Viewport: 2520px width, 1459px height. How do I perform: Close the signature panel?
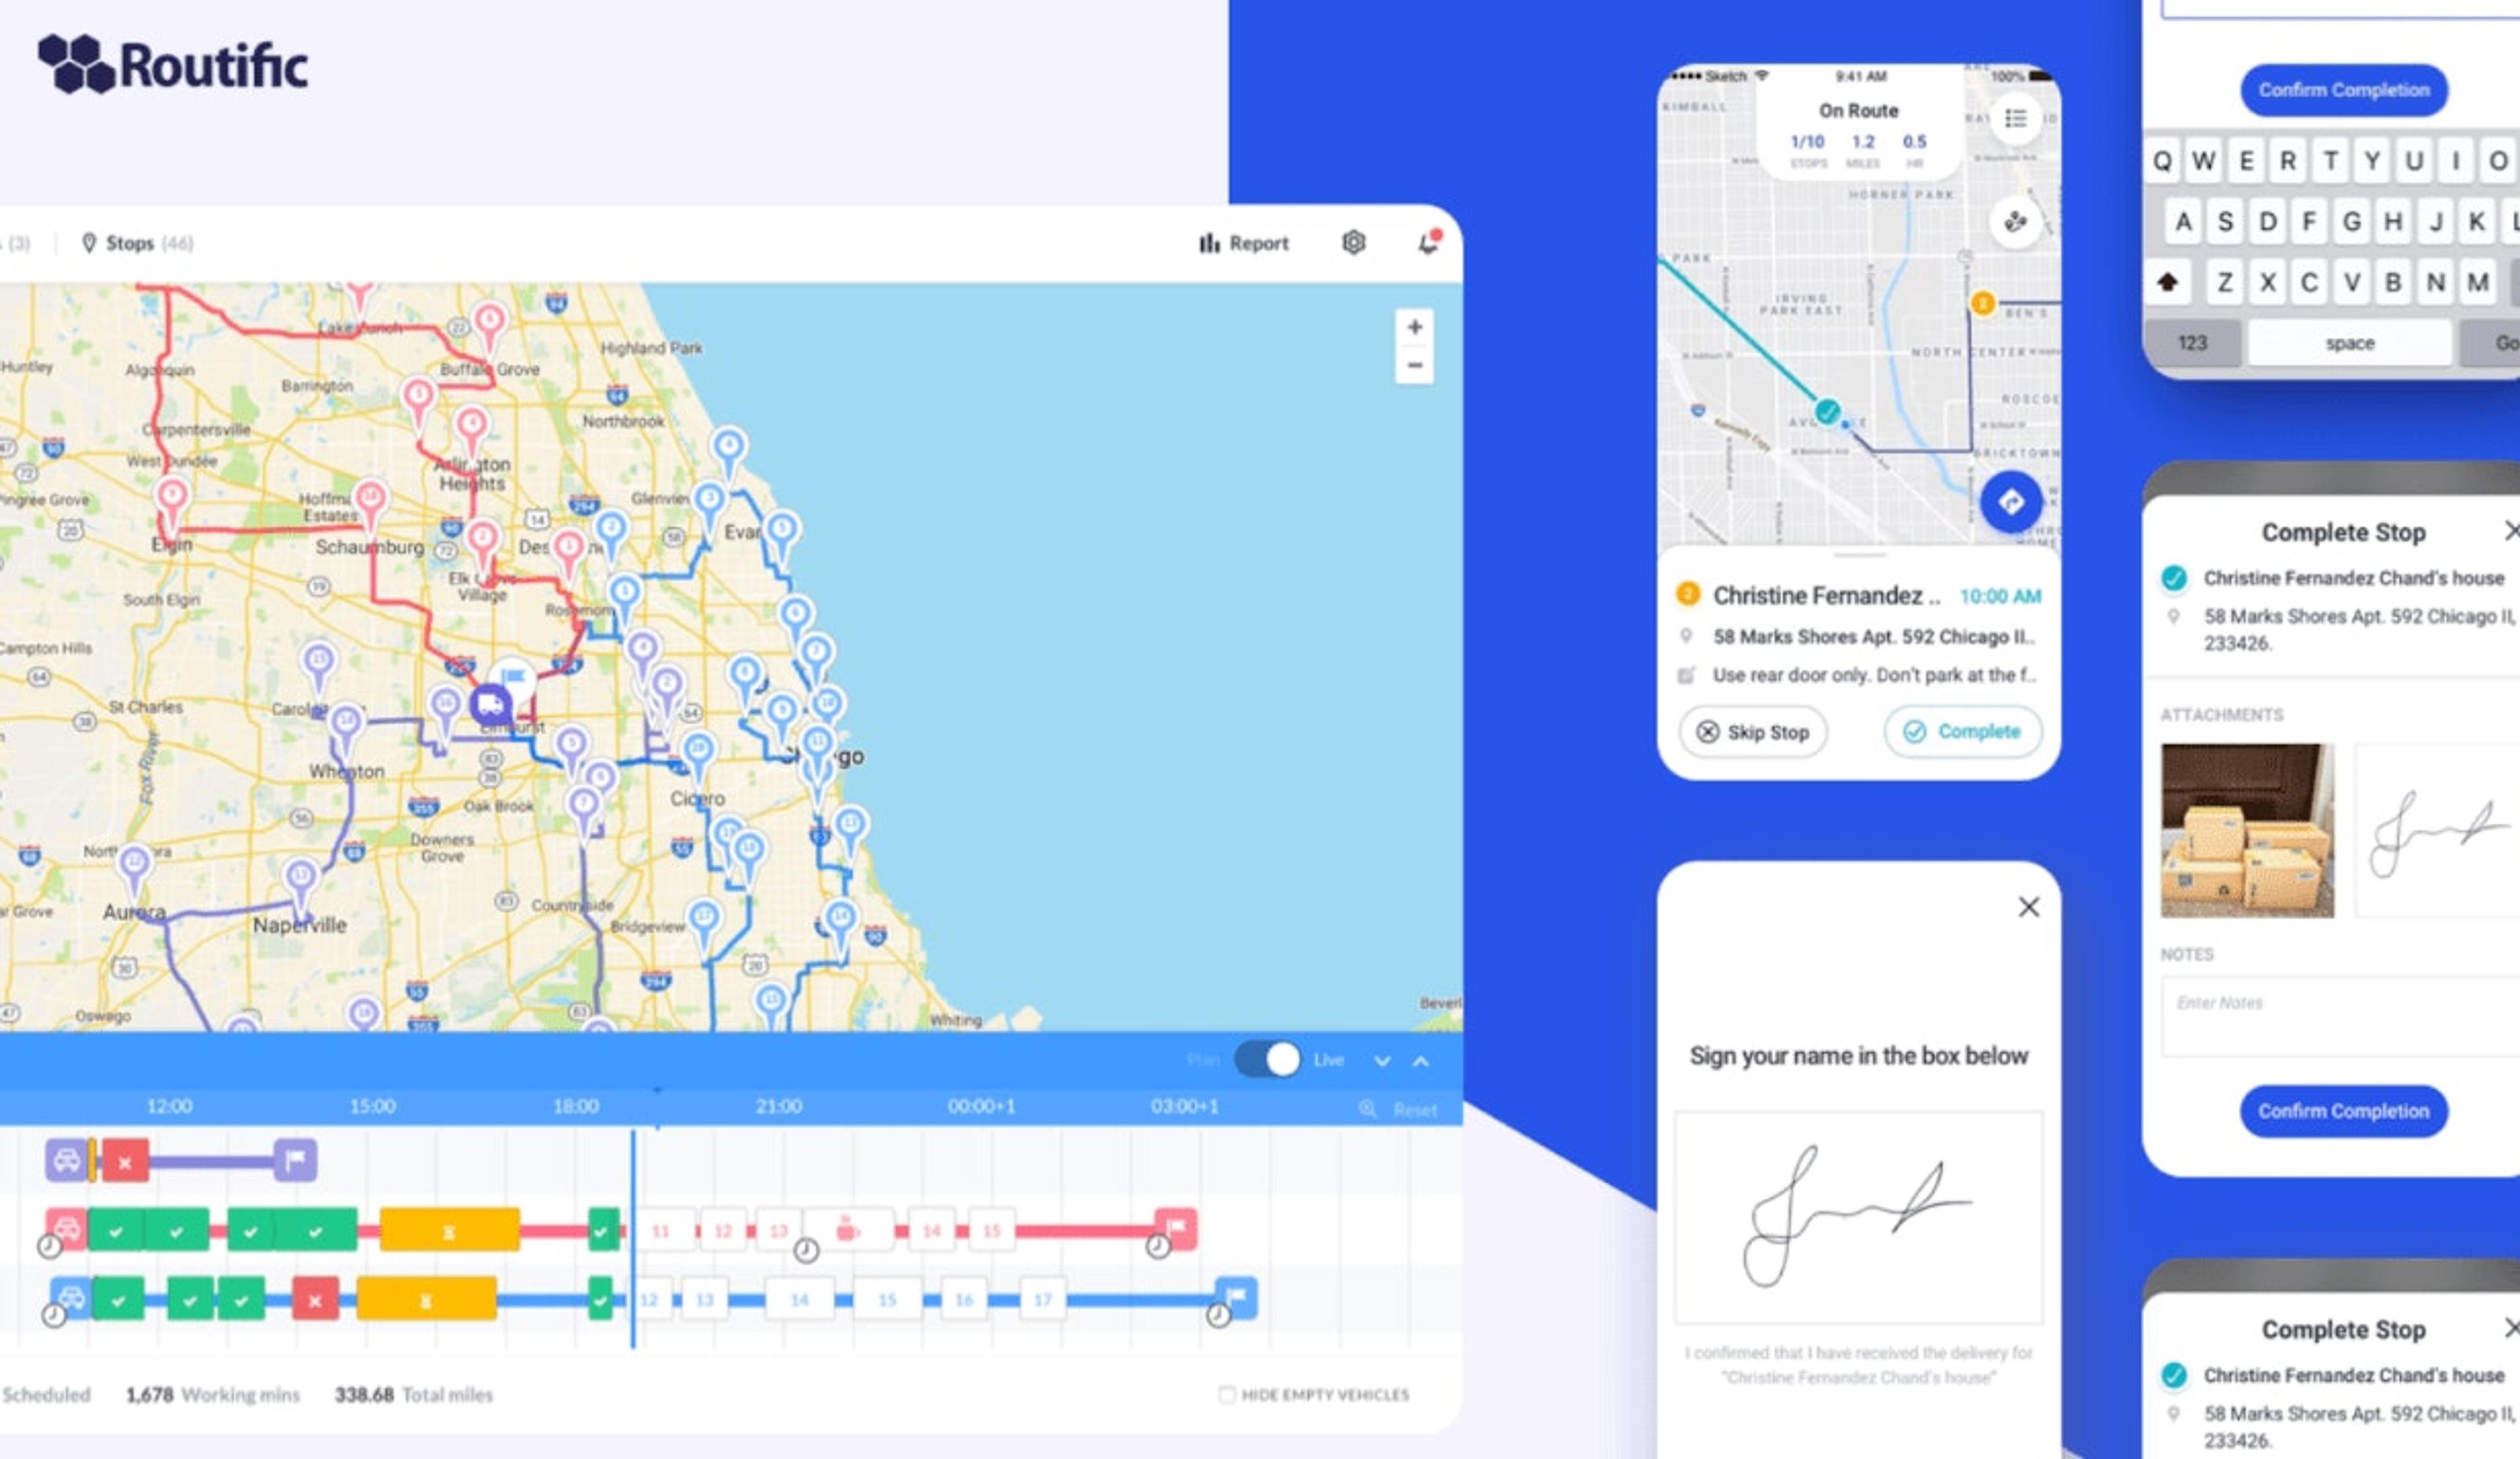coord(2028,906)
